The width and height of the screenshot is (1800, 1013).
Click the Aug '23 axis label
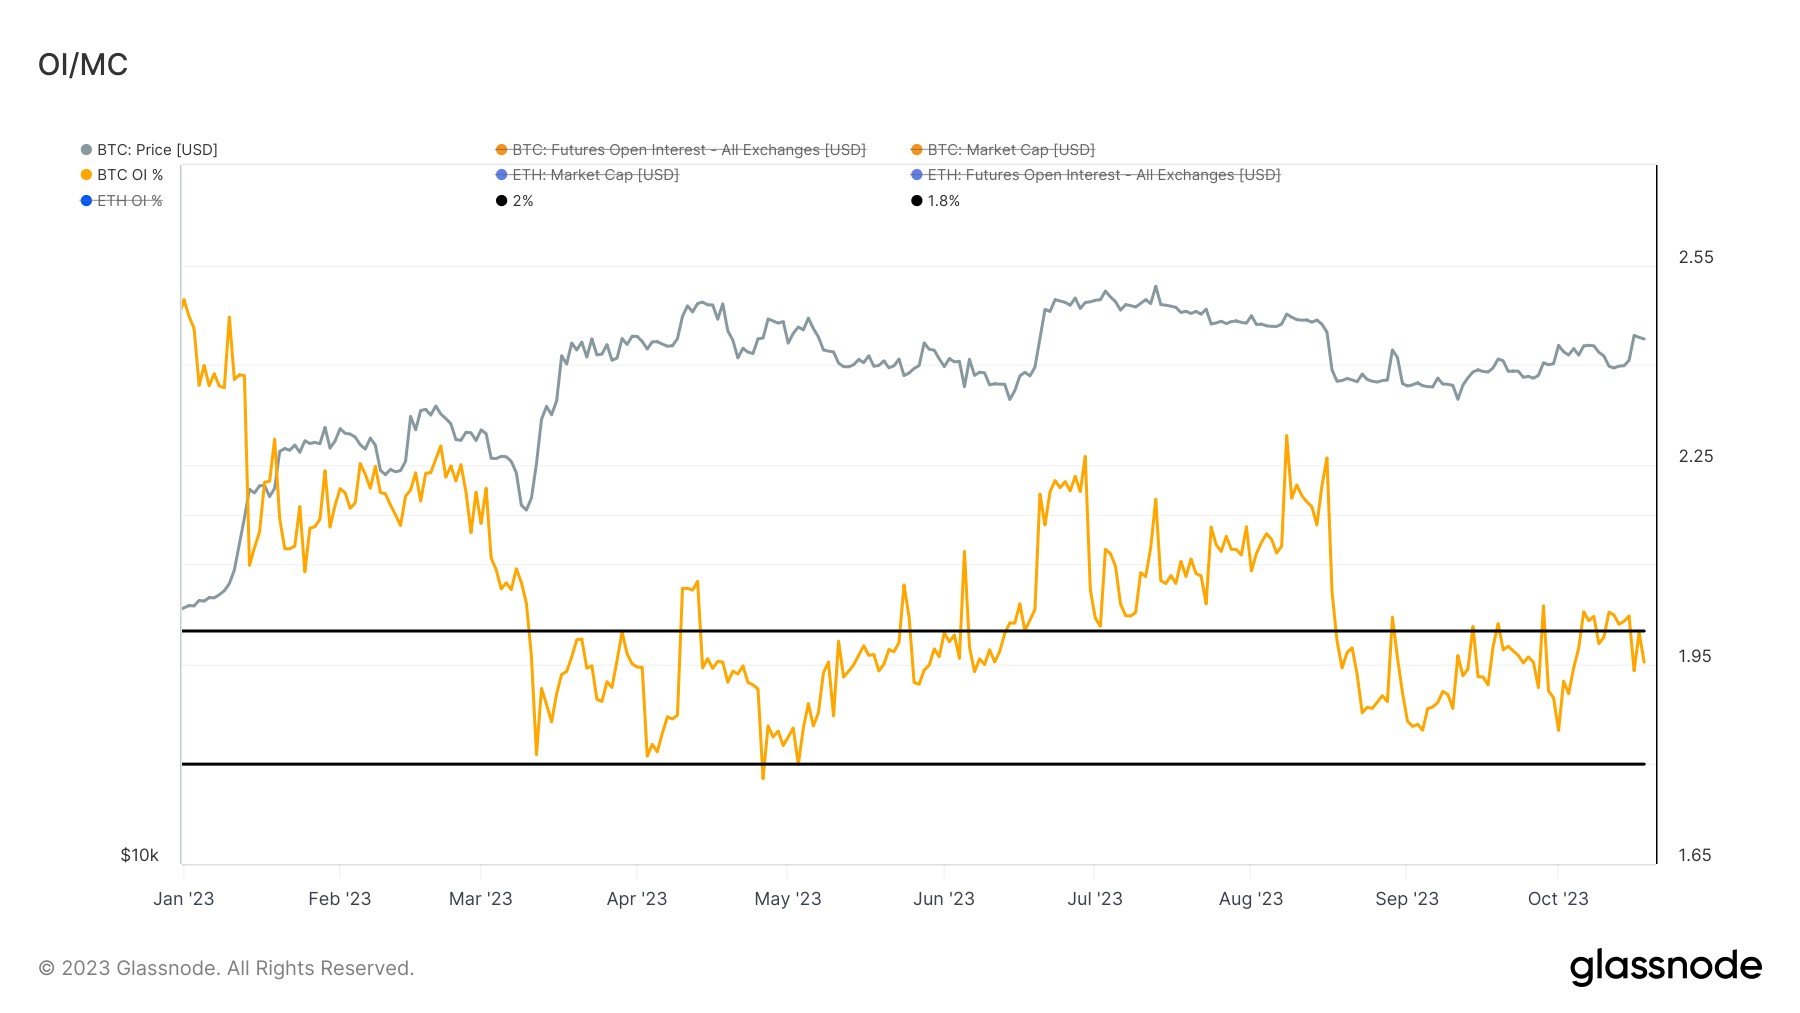[x=1250, y=898]
